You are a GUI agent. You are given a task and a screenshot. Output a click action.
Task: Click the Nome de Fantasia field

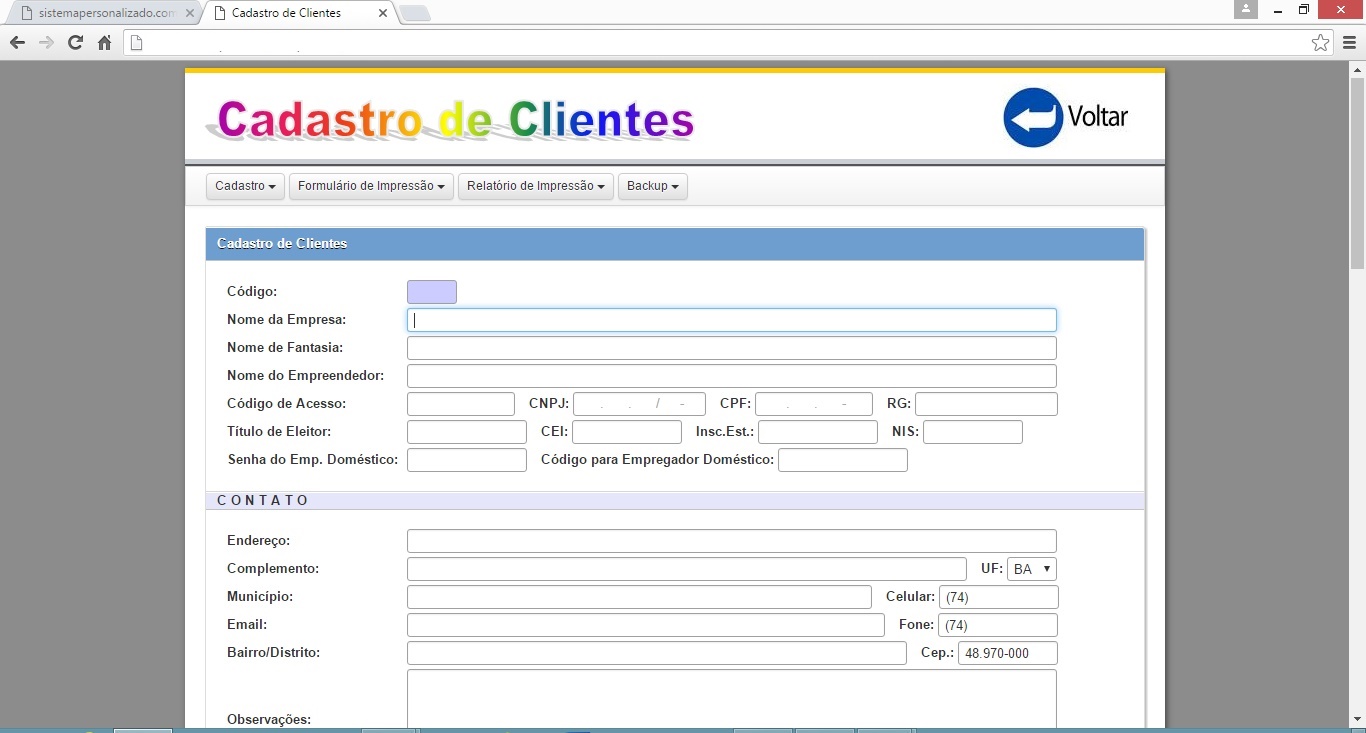pyautogui.click(x=731, y=348)
